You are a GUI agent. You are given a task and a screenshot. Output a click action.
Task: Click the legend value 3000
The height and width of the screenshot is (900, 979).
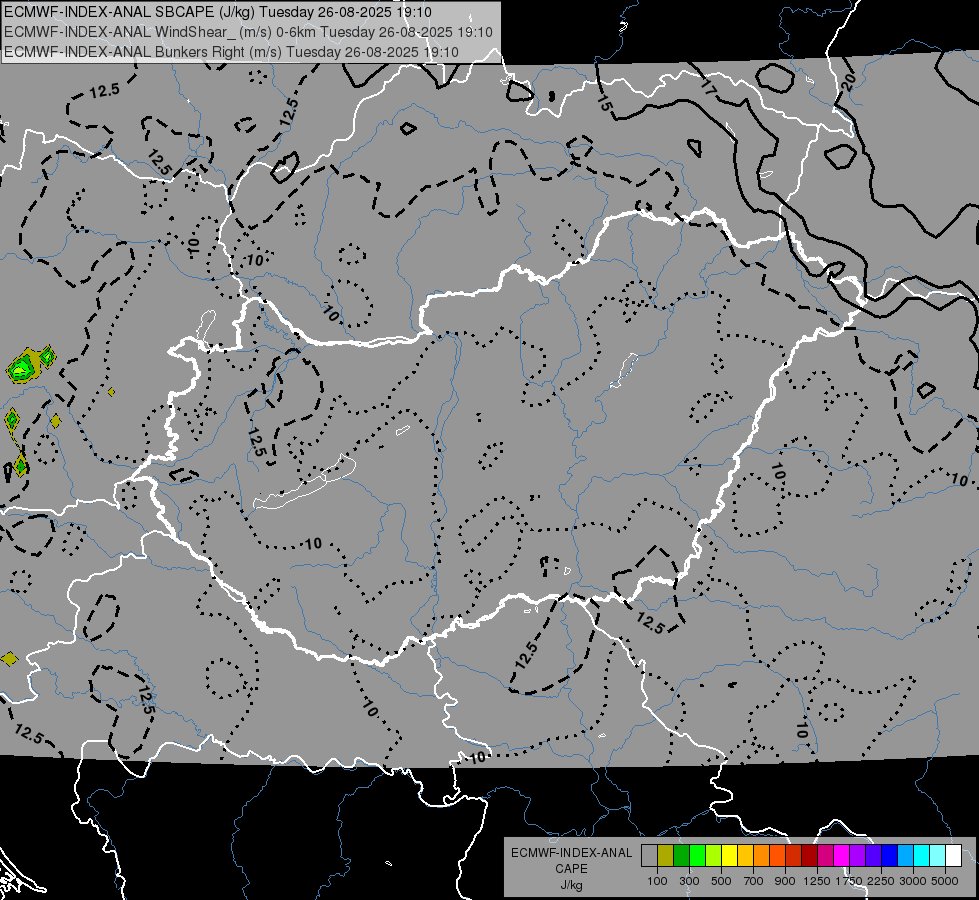click(x=913, y=881)
